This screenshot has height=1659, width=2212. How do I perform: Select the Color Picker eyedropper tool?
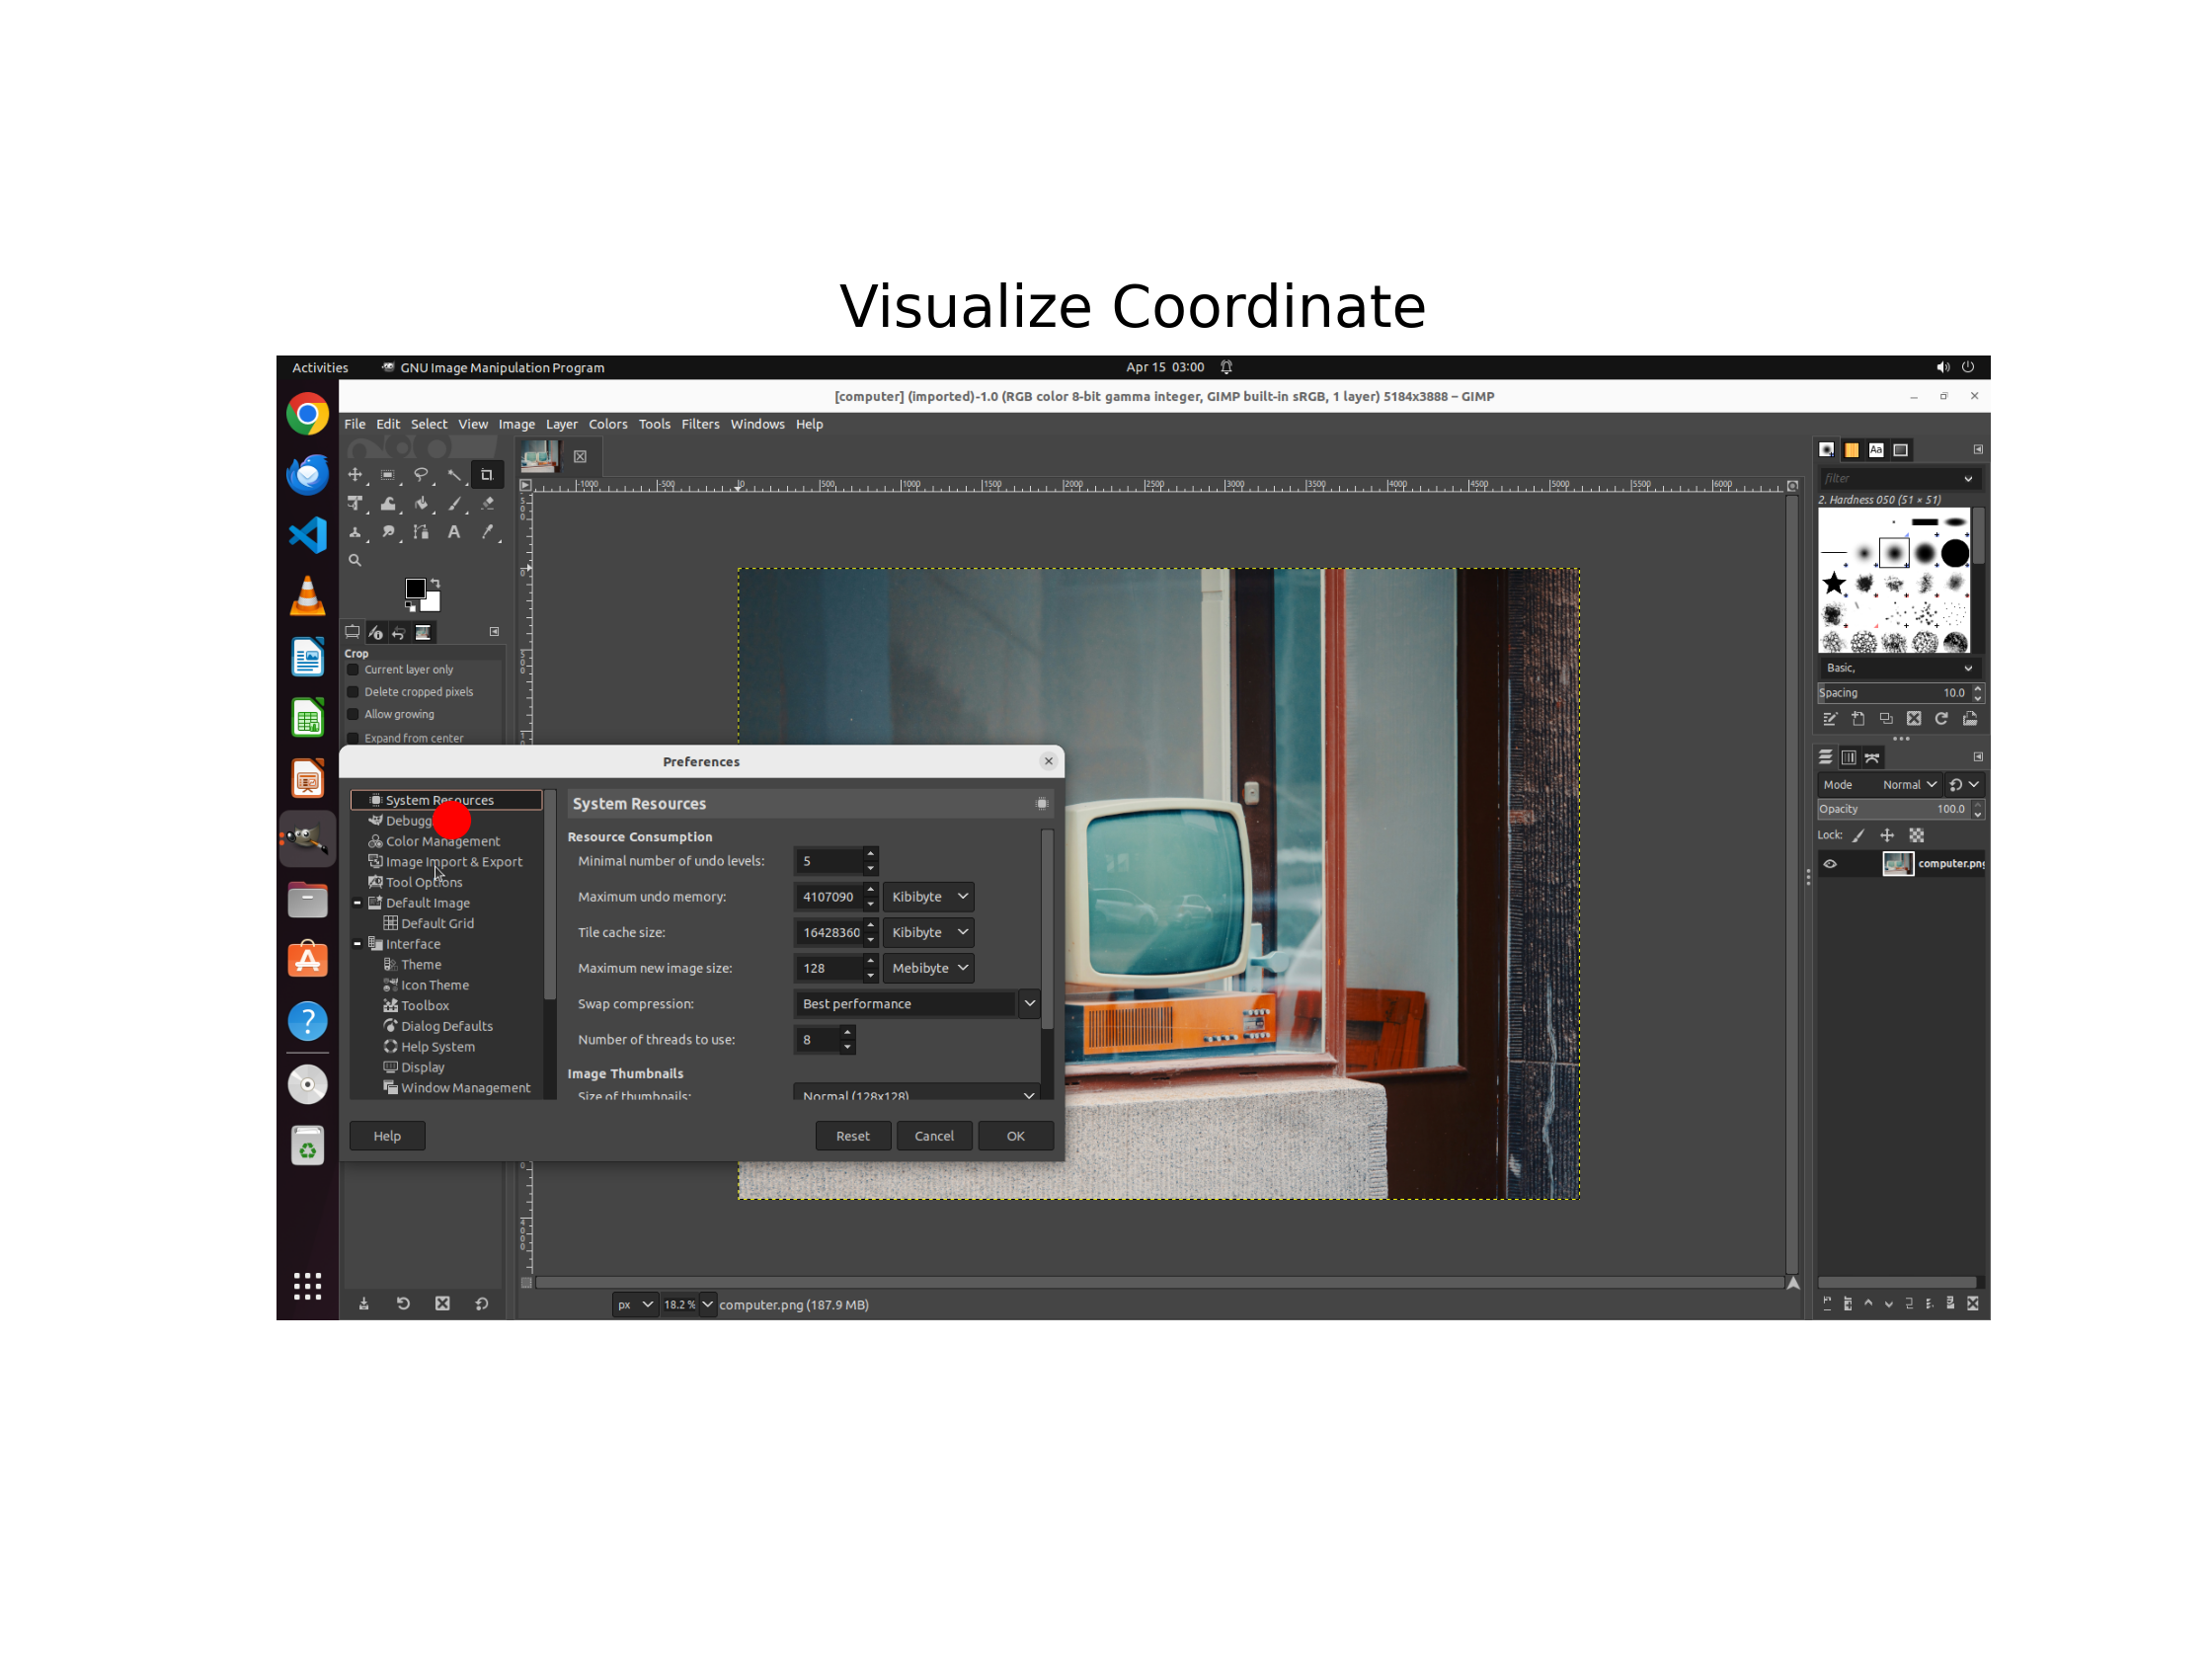487,533
